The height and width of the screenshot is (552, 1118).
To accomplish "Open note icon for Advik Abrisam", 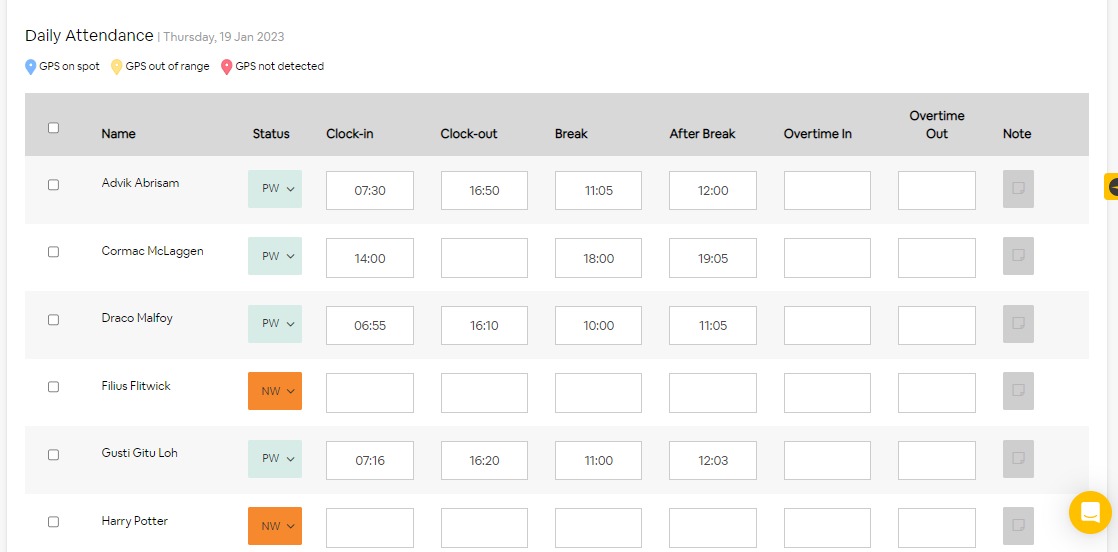I will pos(1018,189).
